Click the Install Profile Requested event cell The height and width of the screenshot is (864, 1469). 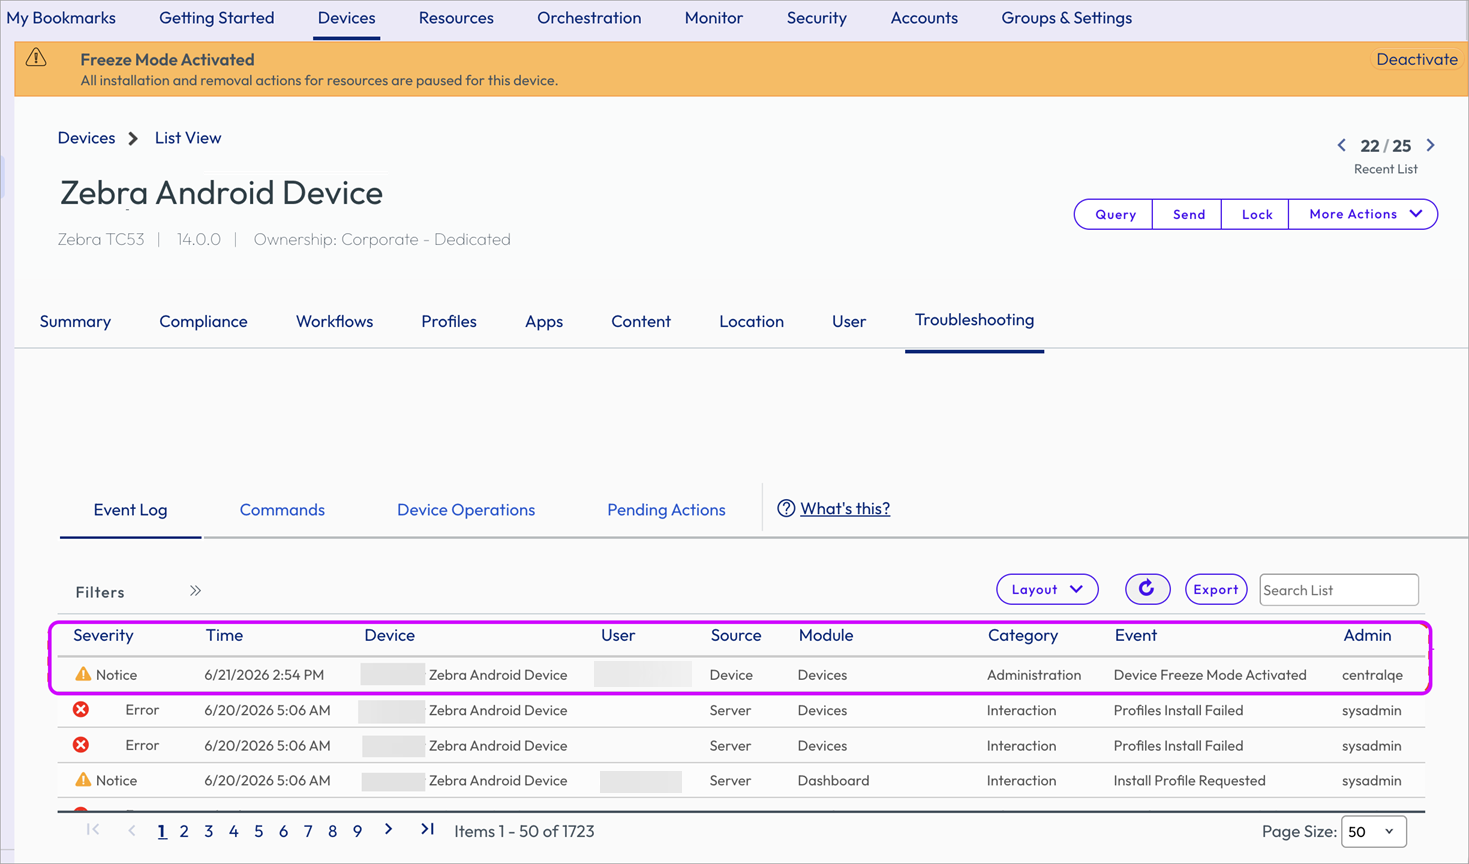pyautogui.click(x=1189, y=780)
